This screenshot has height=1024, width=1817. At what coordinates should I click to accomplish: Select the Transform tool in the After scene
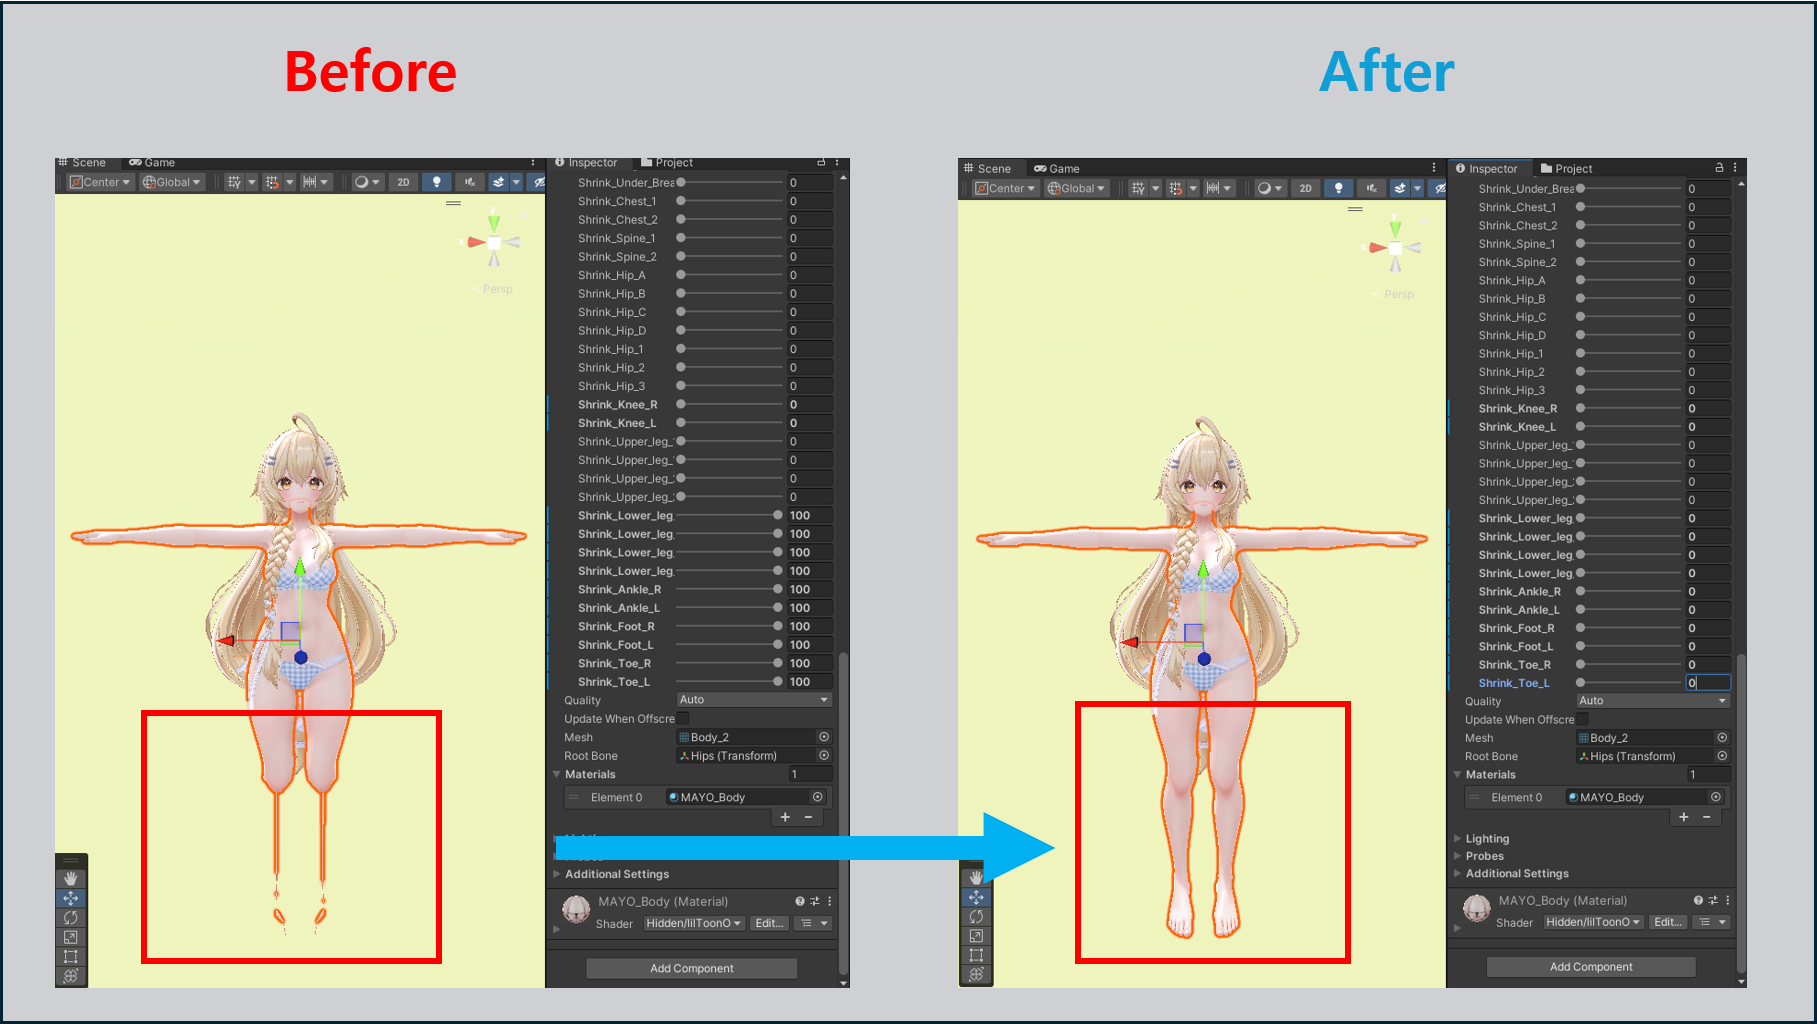[976, 974]
